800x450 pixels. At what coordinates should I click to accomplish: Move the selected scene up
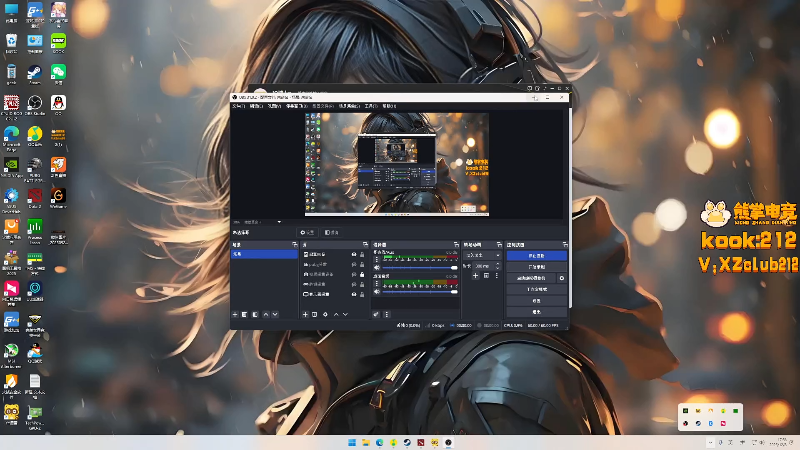pyautogui.click(x=266, y=314)
